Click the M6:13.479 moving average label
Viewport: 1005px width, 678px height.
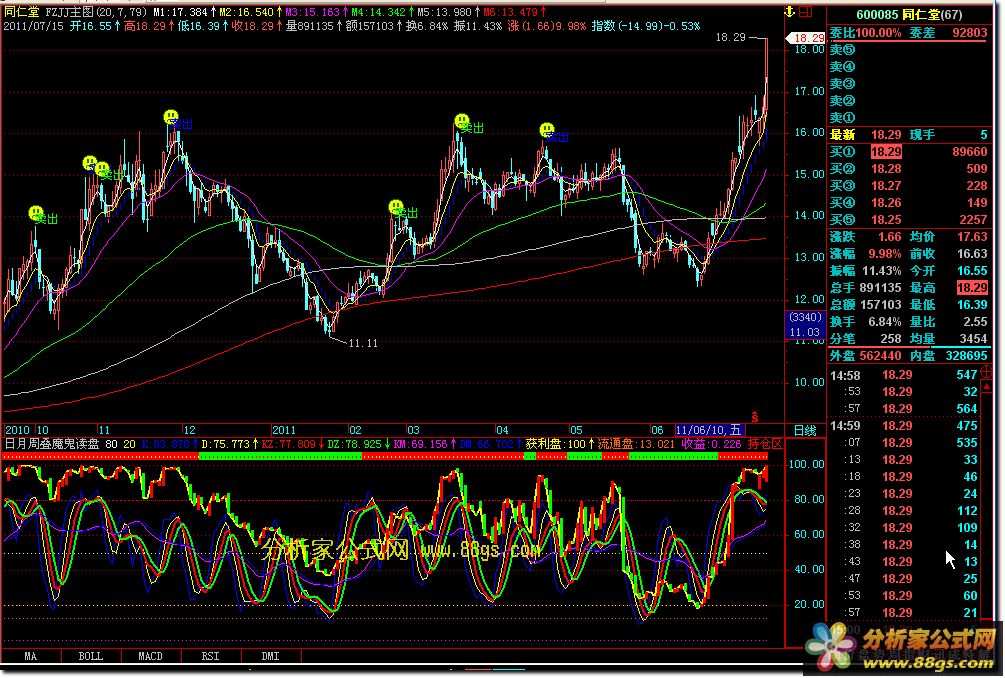pos(510,12)
